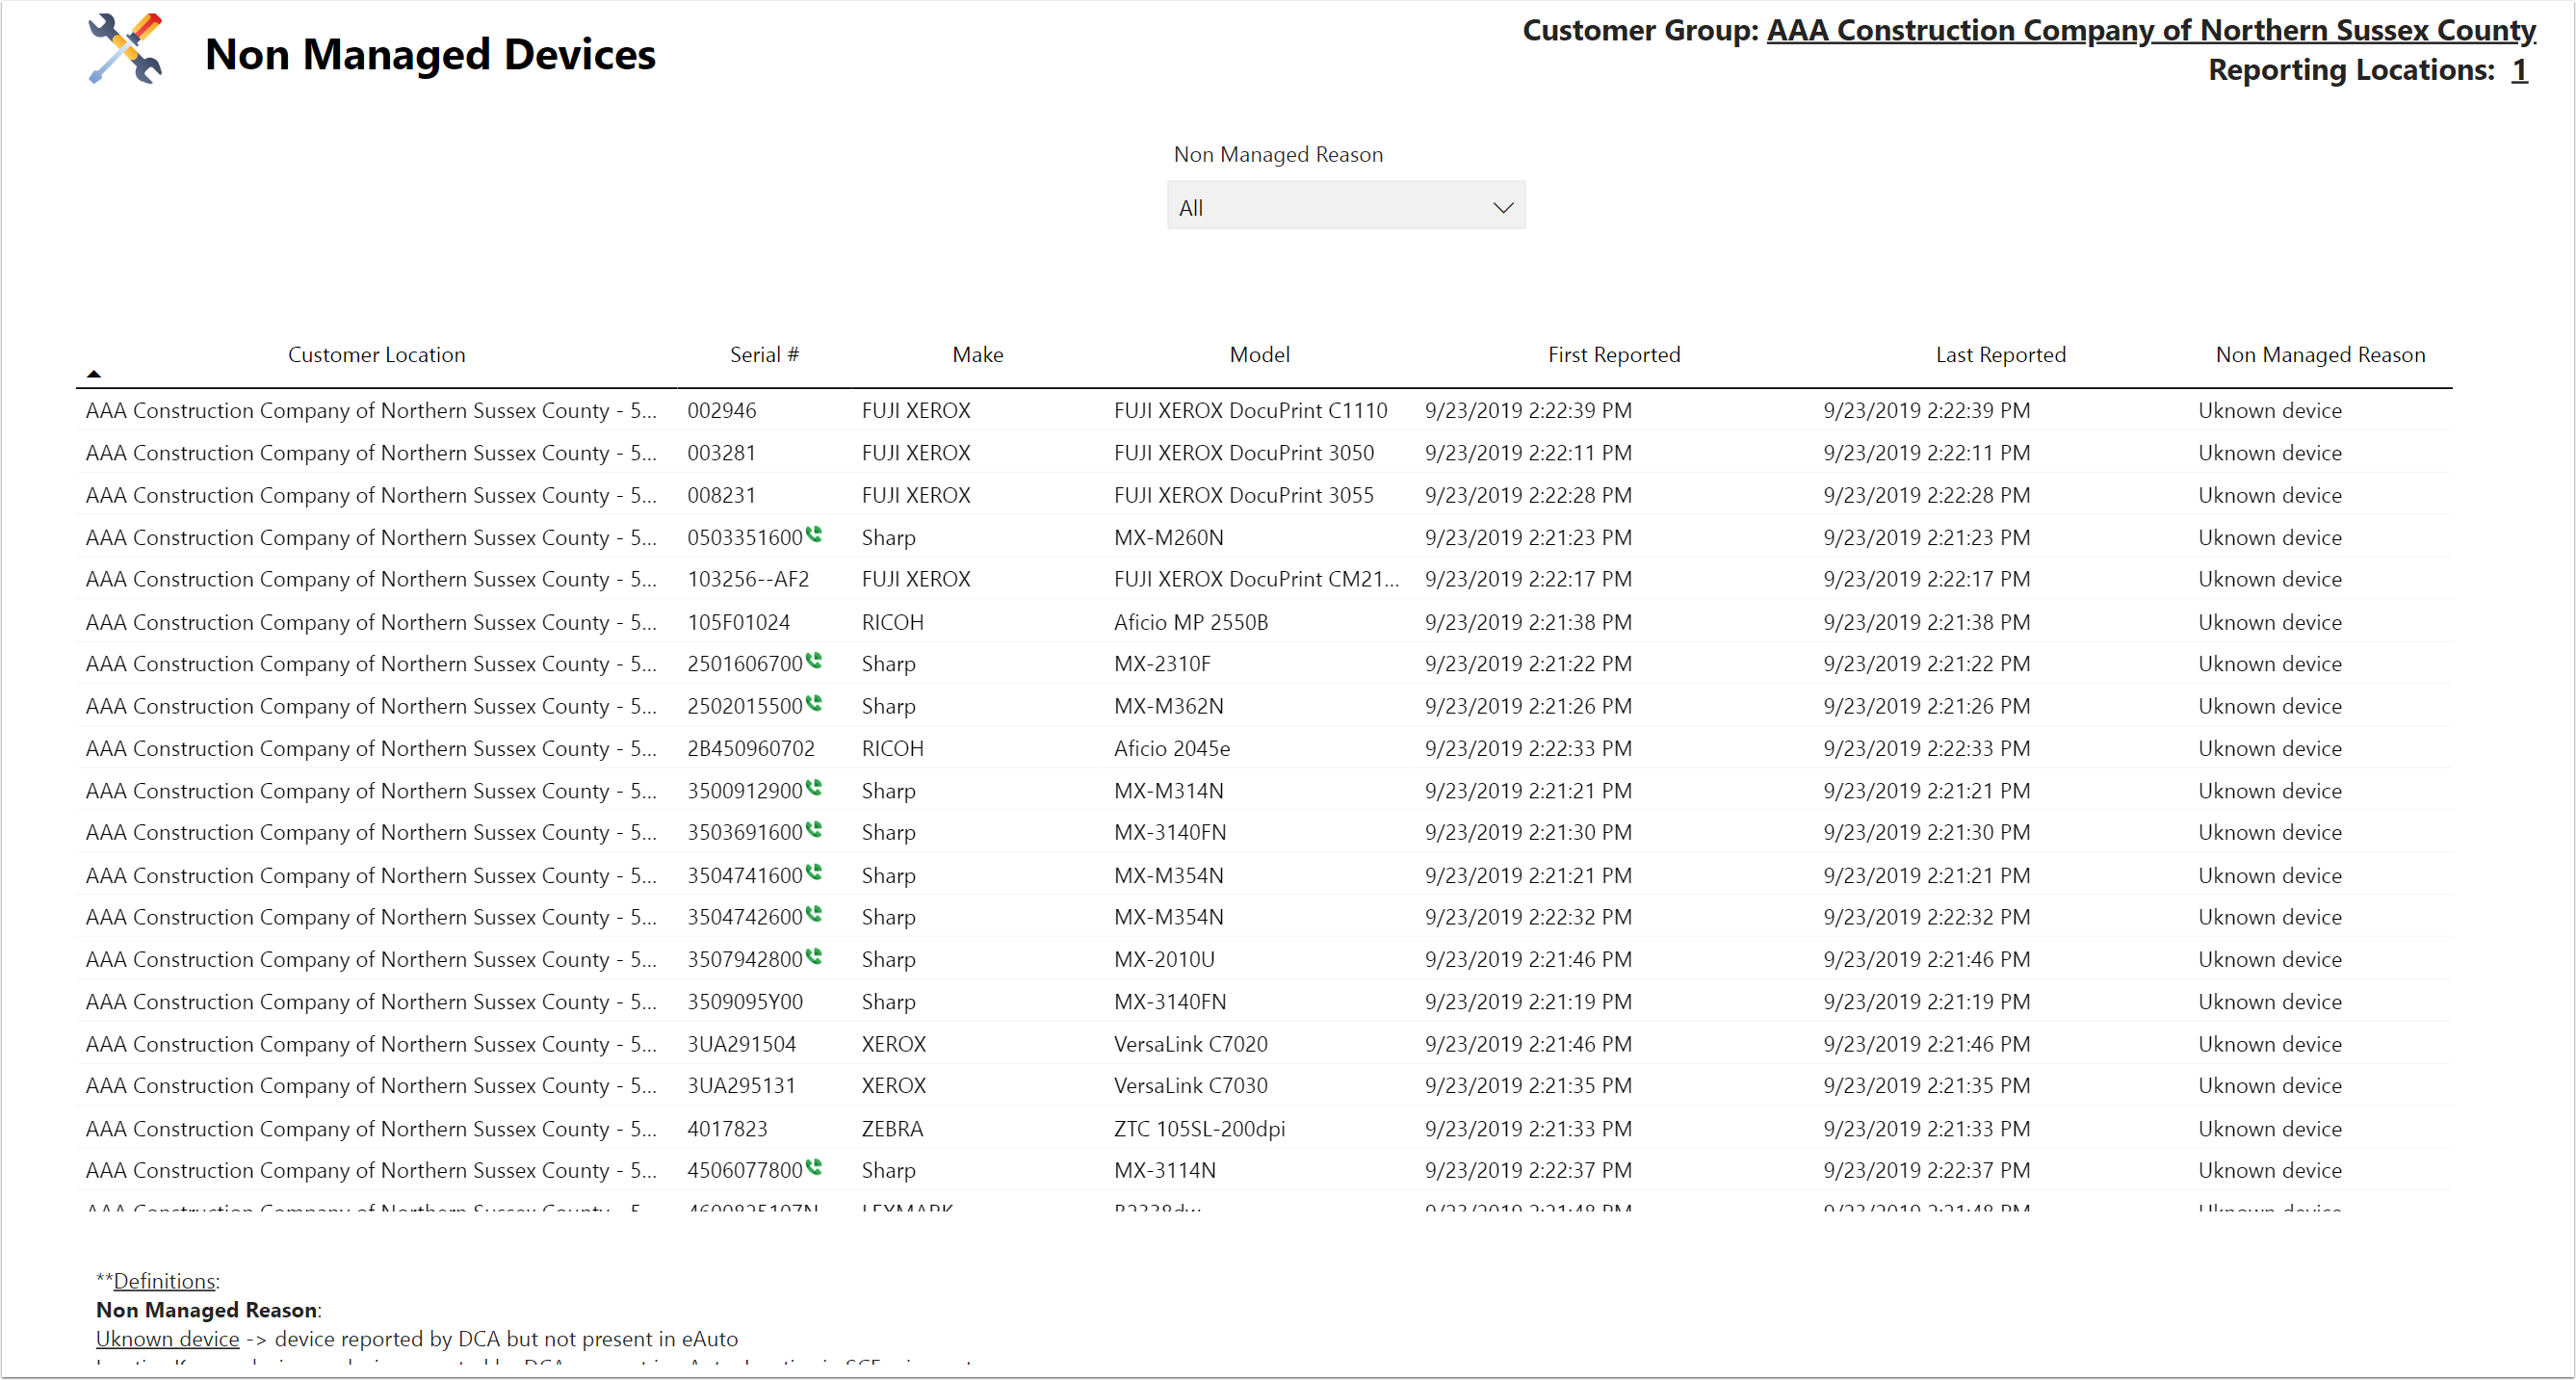The image size is (2576, 1380).
Task: Click model ZTC 105SL-200dpi cell
Action: pos(1200,1129)
